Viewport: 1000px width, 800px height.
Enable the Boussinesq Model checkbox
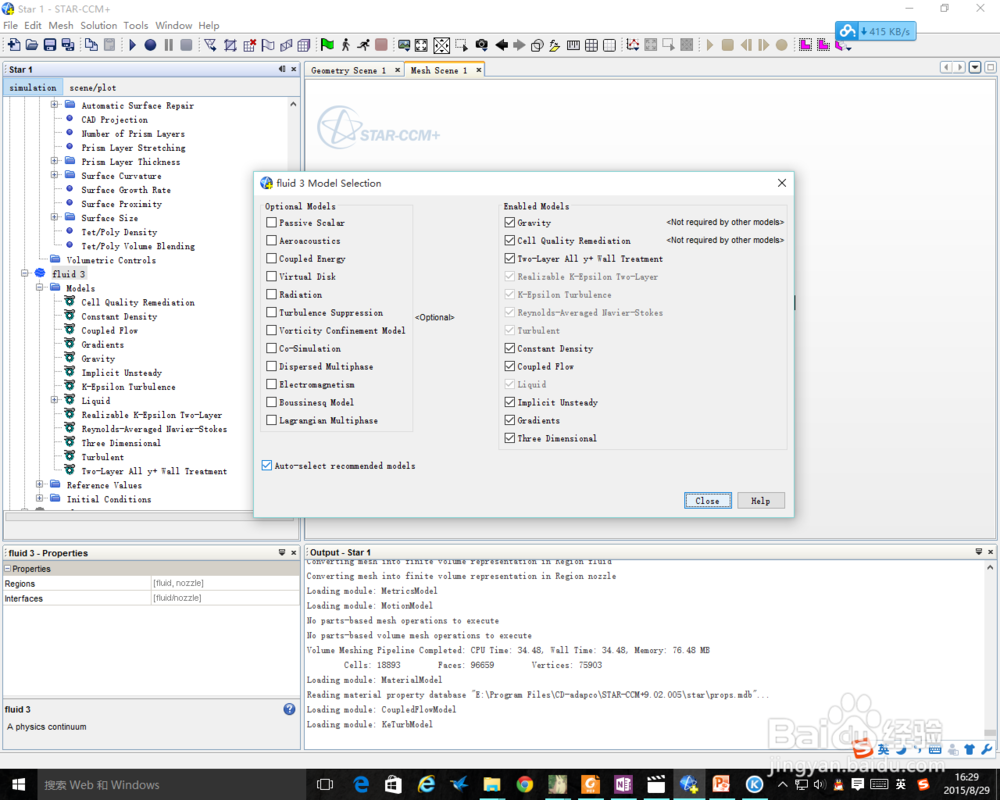272,402
